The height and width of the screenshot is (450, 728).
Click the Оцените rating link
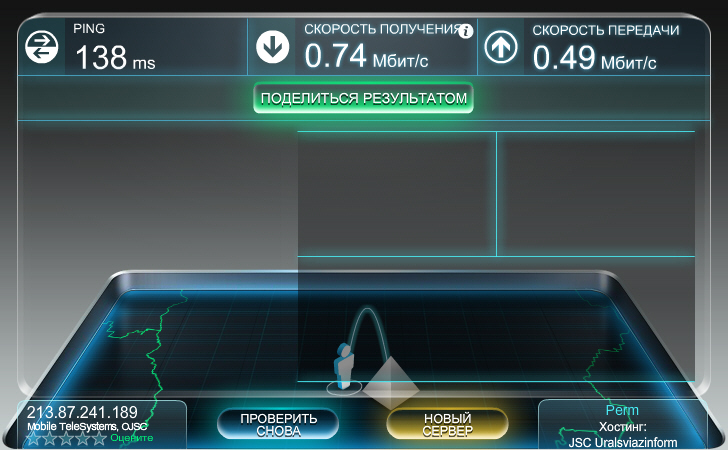click(131, 438)
